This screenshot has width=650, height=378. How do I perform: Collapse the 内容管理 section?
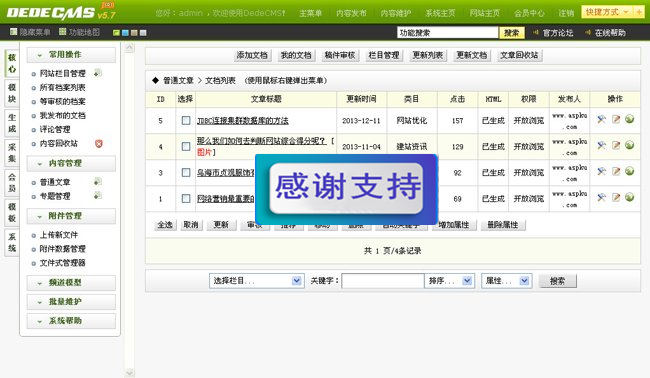point(71,163)
